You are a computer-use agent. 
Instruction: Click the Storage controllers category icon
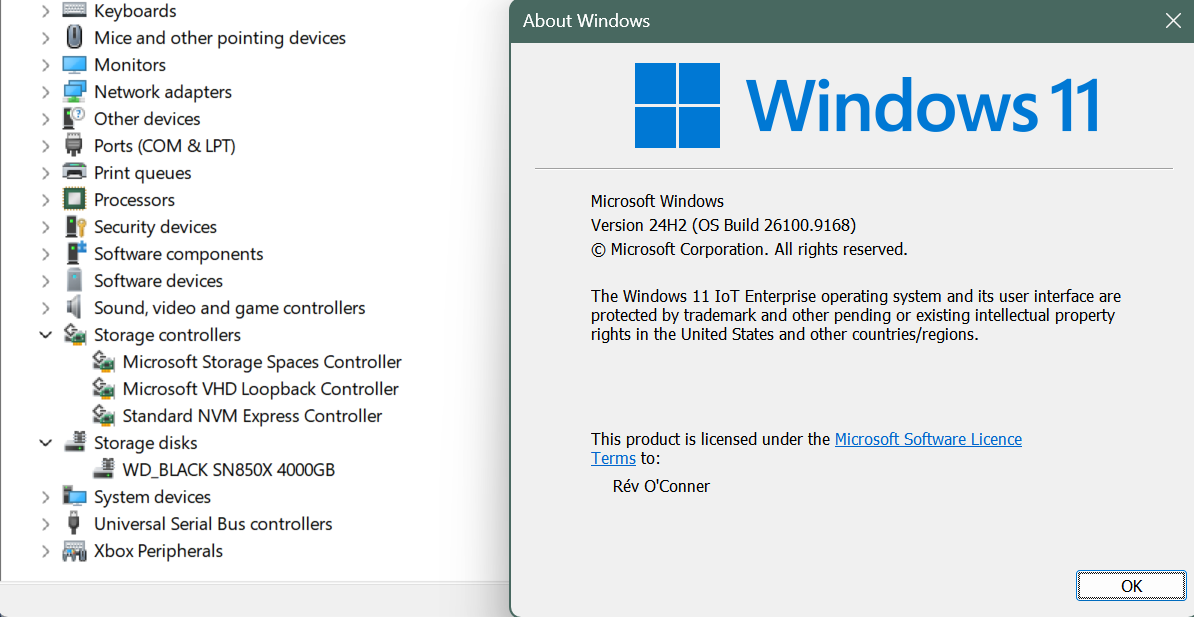click(x=74, y=335)
